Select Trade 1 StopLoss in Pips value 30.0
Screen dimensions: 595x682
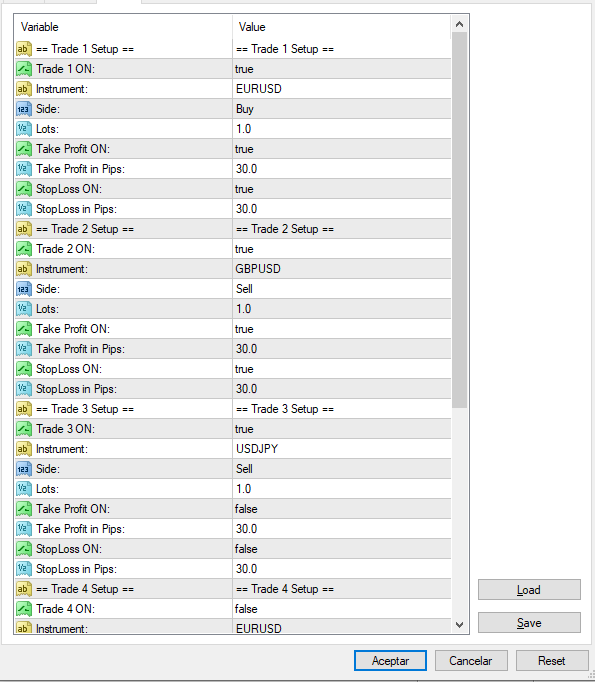coord(342,209)
